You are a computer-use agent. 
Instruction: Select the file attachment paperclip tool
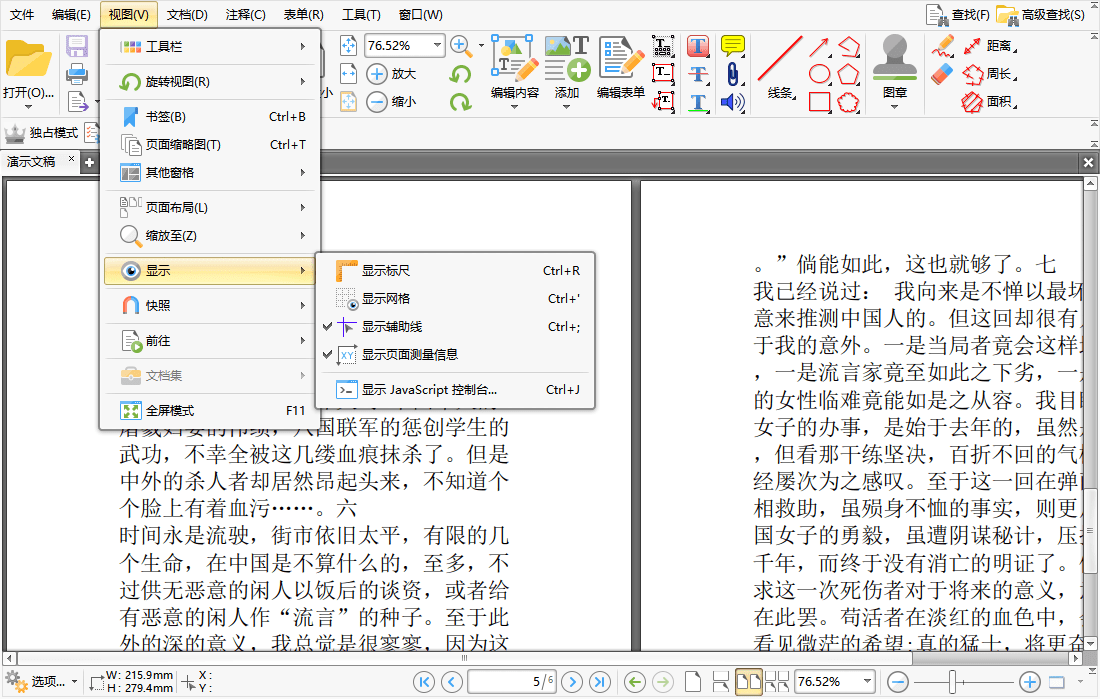(733, 74)
